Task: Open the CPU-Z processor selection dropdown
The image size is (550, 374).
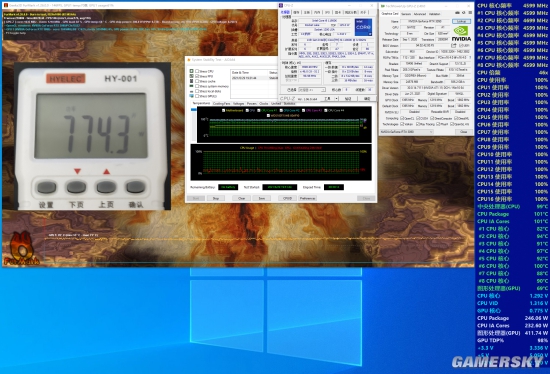Action: coord(312,90)
